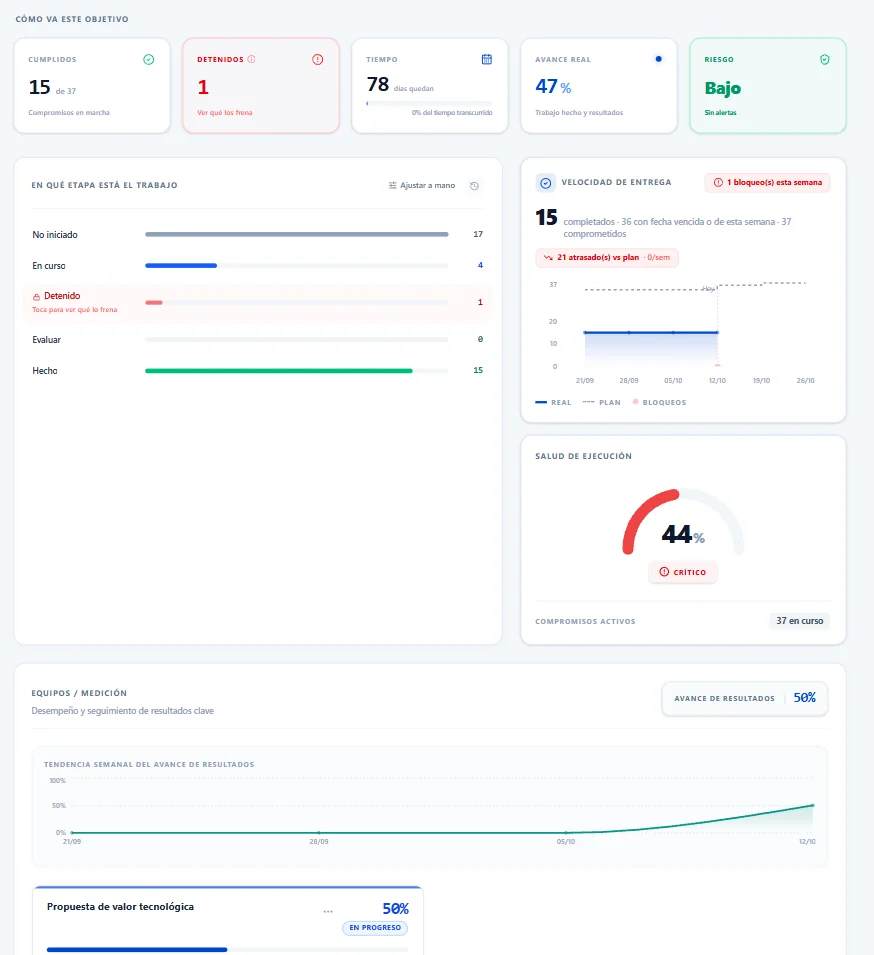This screenshot has width=874, height=955.
Task: Click the 'Bajo' risk value
Action: (723, 88)
